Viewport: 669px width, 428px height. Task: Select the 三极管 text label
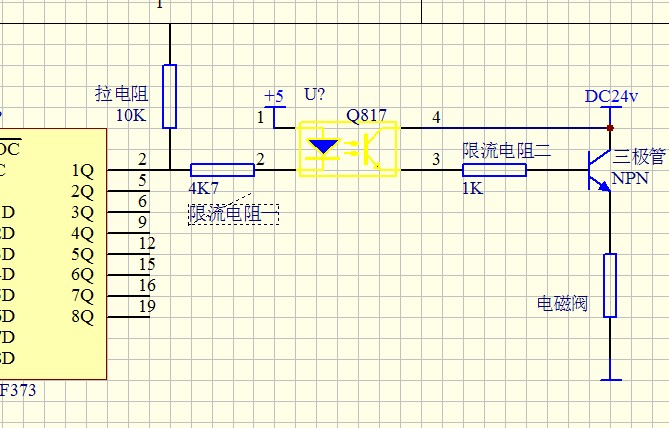[x=638, y=157]
